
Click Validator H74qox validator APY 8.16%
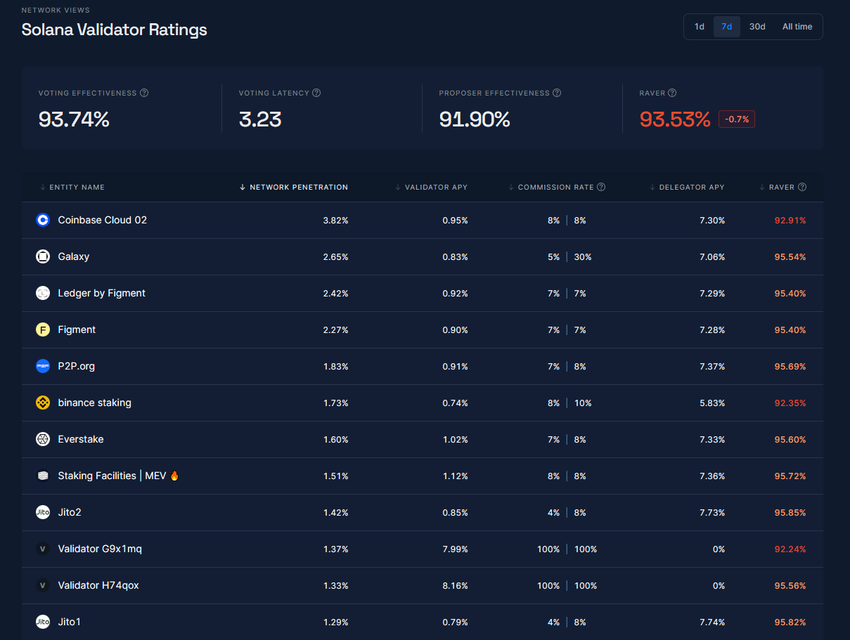(455, 586)
